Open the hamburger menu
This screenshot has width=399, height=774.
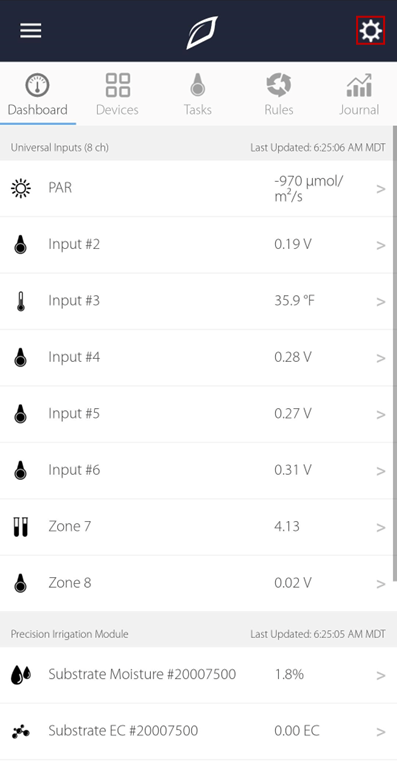pyautogui.click(x=31, y=31)
